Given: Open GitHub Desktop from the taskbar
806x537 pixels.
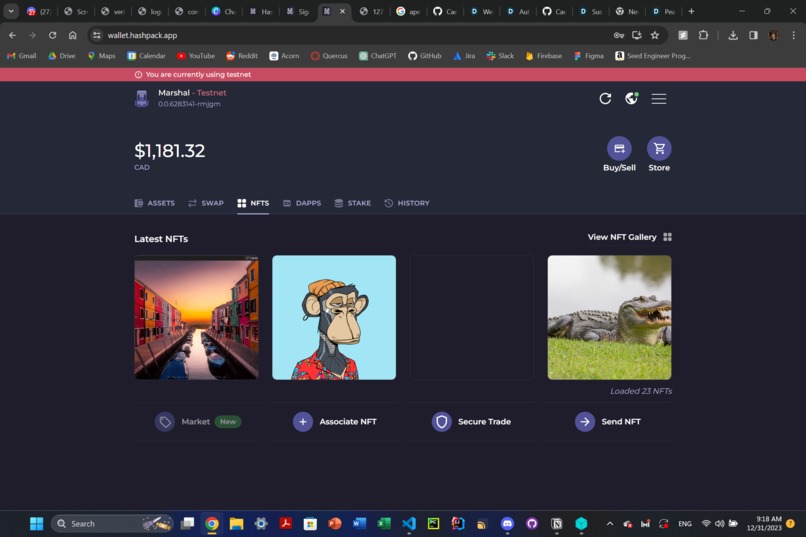Looking at the screenshot, I should [x=532, y=524].
